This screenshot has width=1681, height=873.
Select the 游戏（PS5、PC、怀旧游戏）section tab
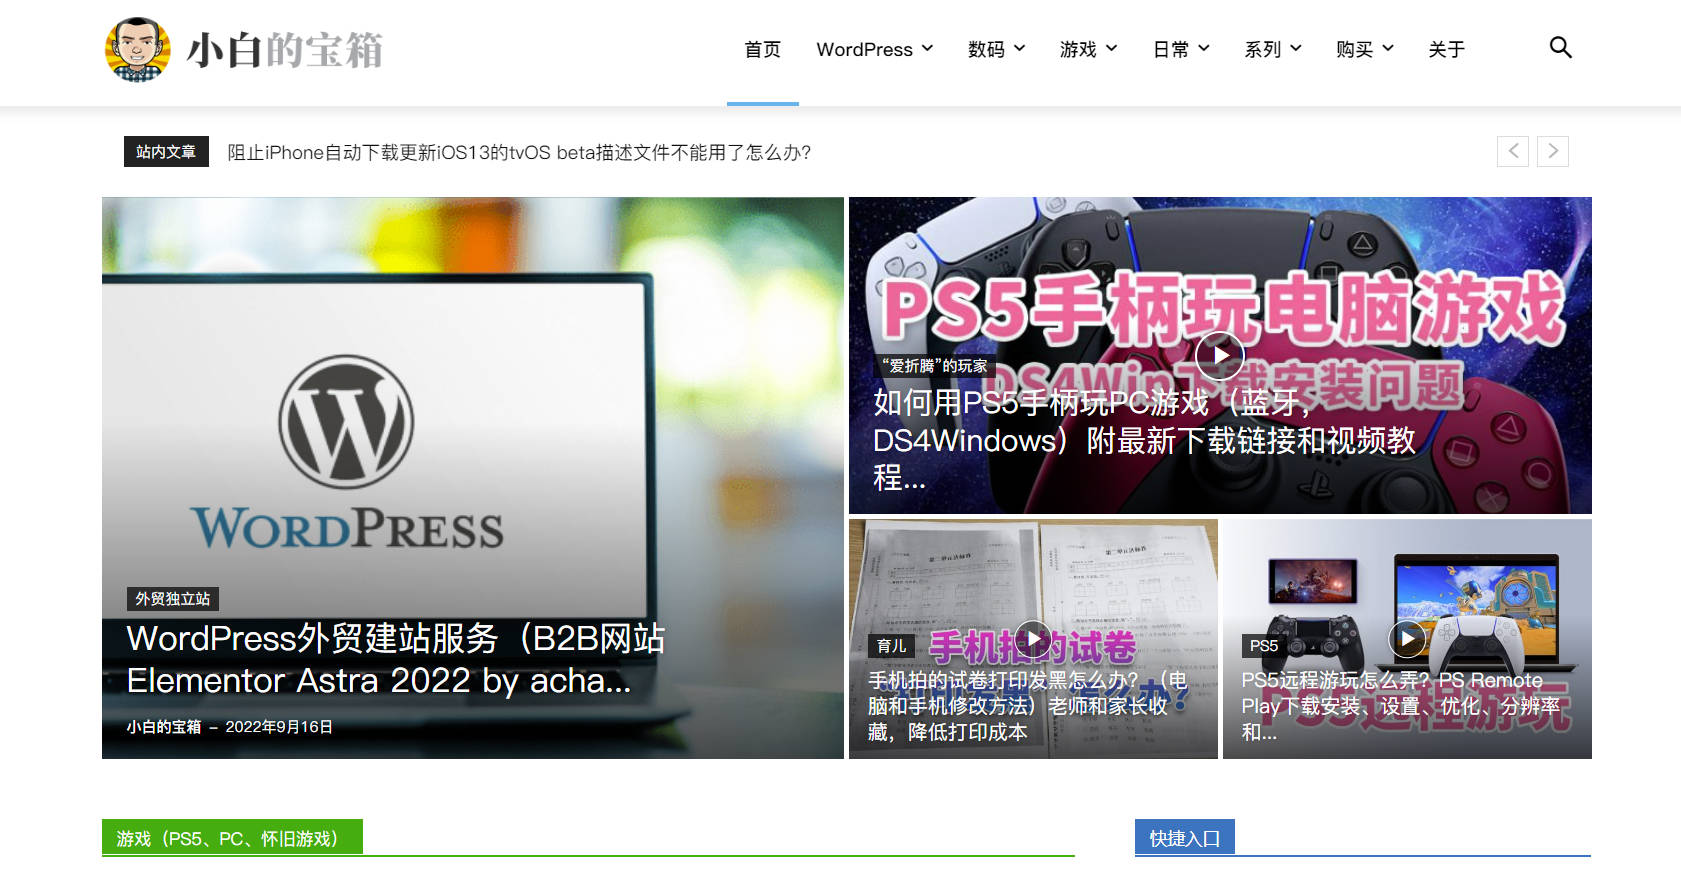[232, 838]
